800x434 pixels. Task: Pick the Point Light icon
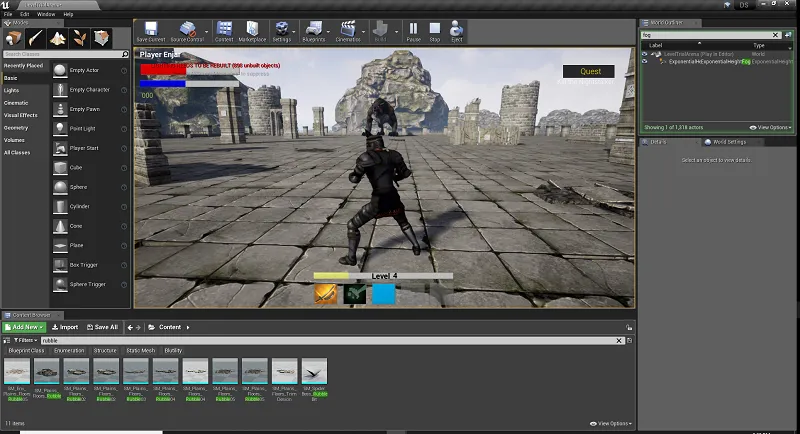(x=60, y=129)
